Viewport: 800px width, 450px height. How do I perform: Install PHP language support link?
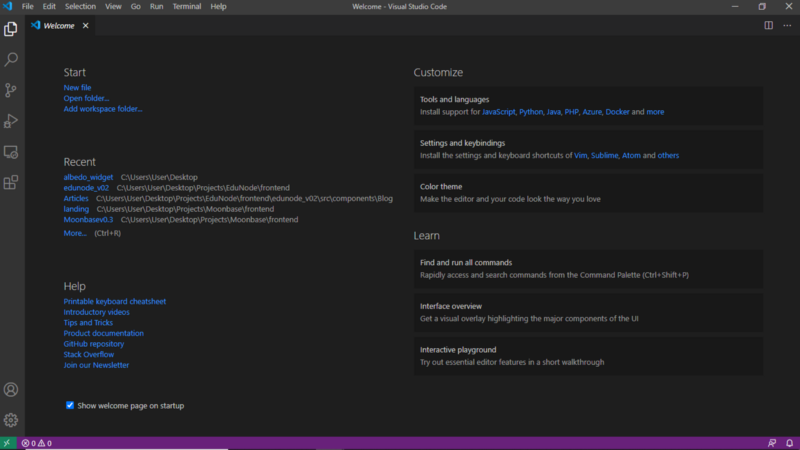pyautogui.click(x=571, y=112)
